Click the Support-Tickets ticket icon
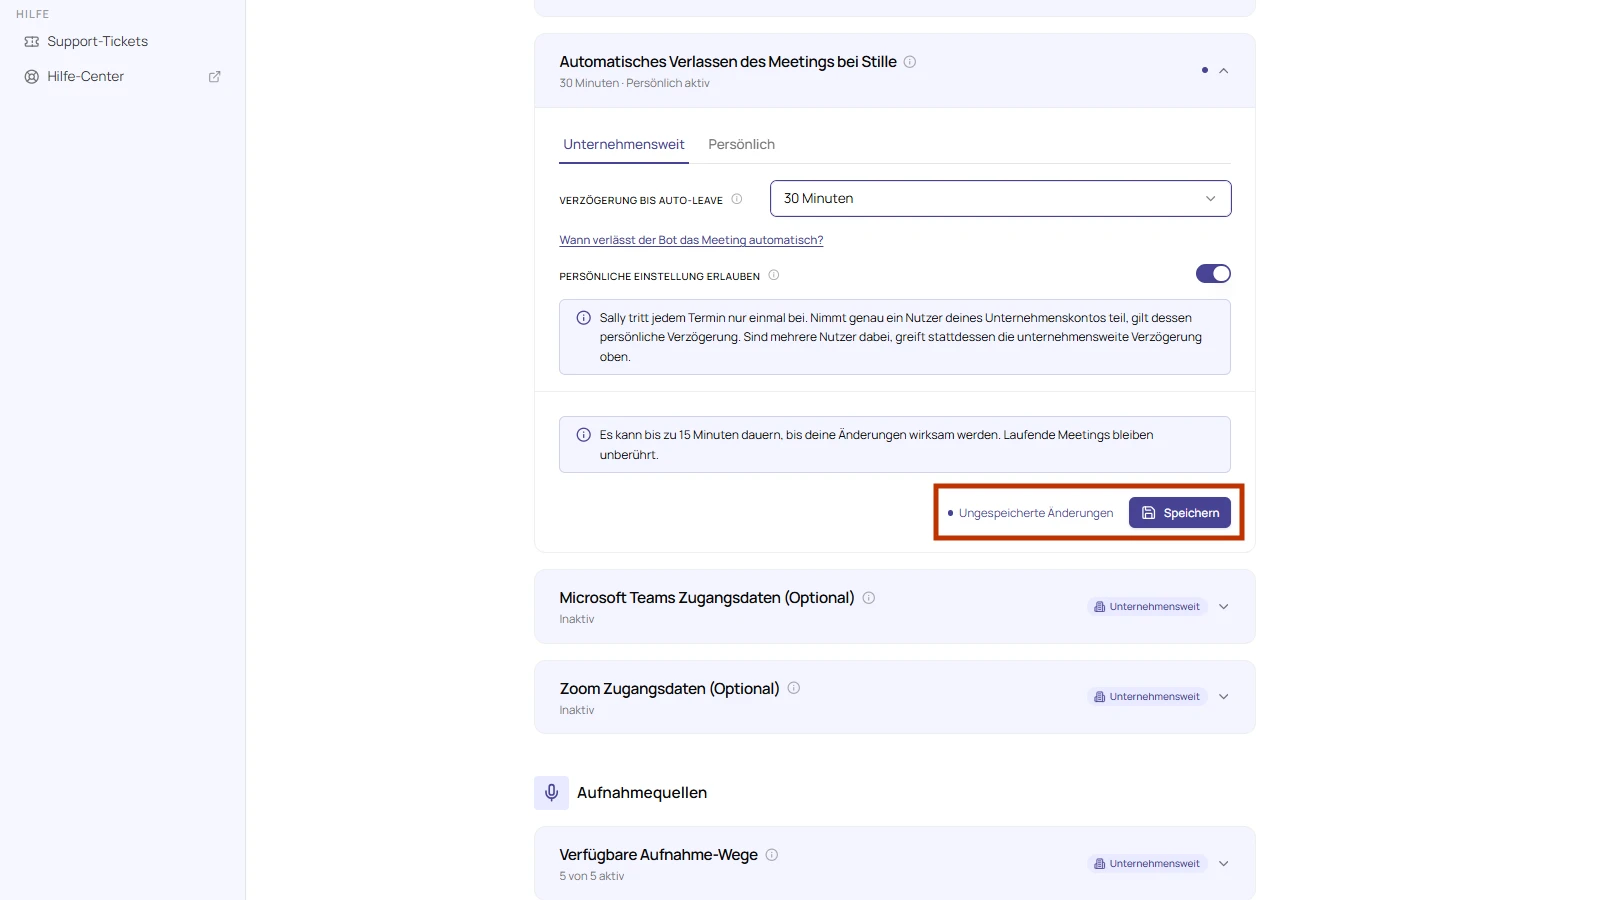 point(32,41)
